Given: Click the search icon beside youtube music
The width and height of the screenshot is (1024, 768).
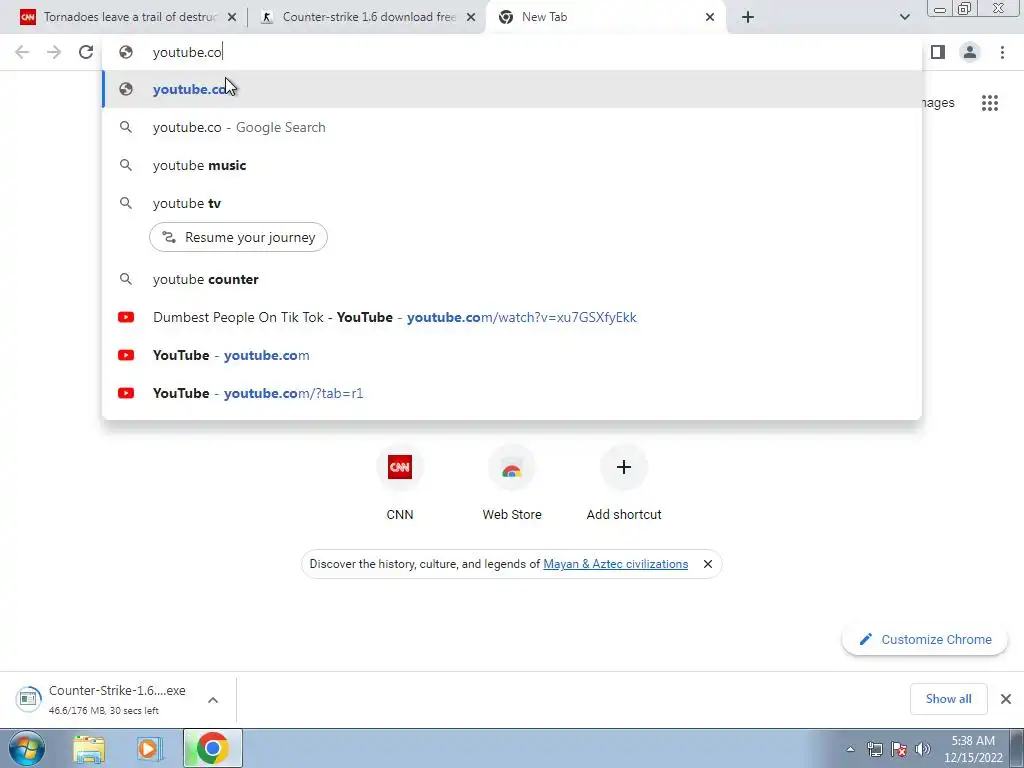Looking at the screenshot, I should pos(126,165).
